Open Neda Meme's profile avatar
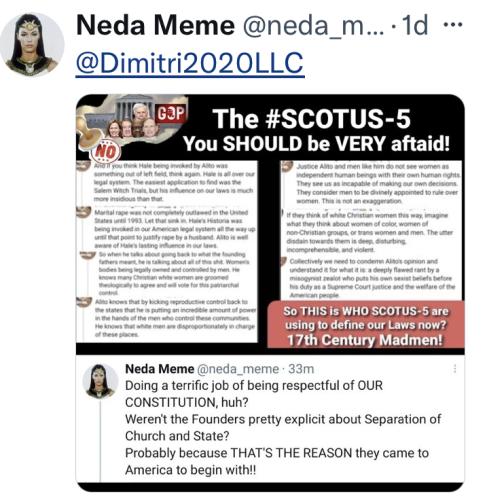The width and height of the screenshot is (487, 500). point(32,44)
